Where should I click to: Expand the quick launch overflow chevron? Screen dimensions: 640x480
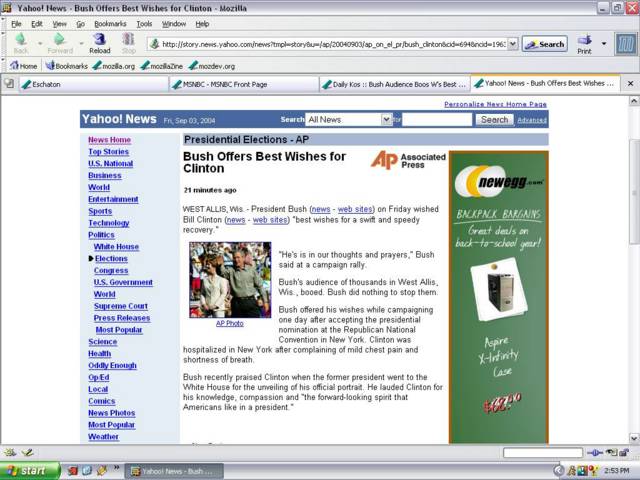coord(116,467)
